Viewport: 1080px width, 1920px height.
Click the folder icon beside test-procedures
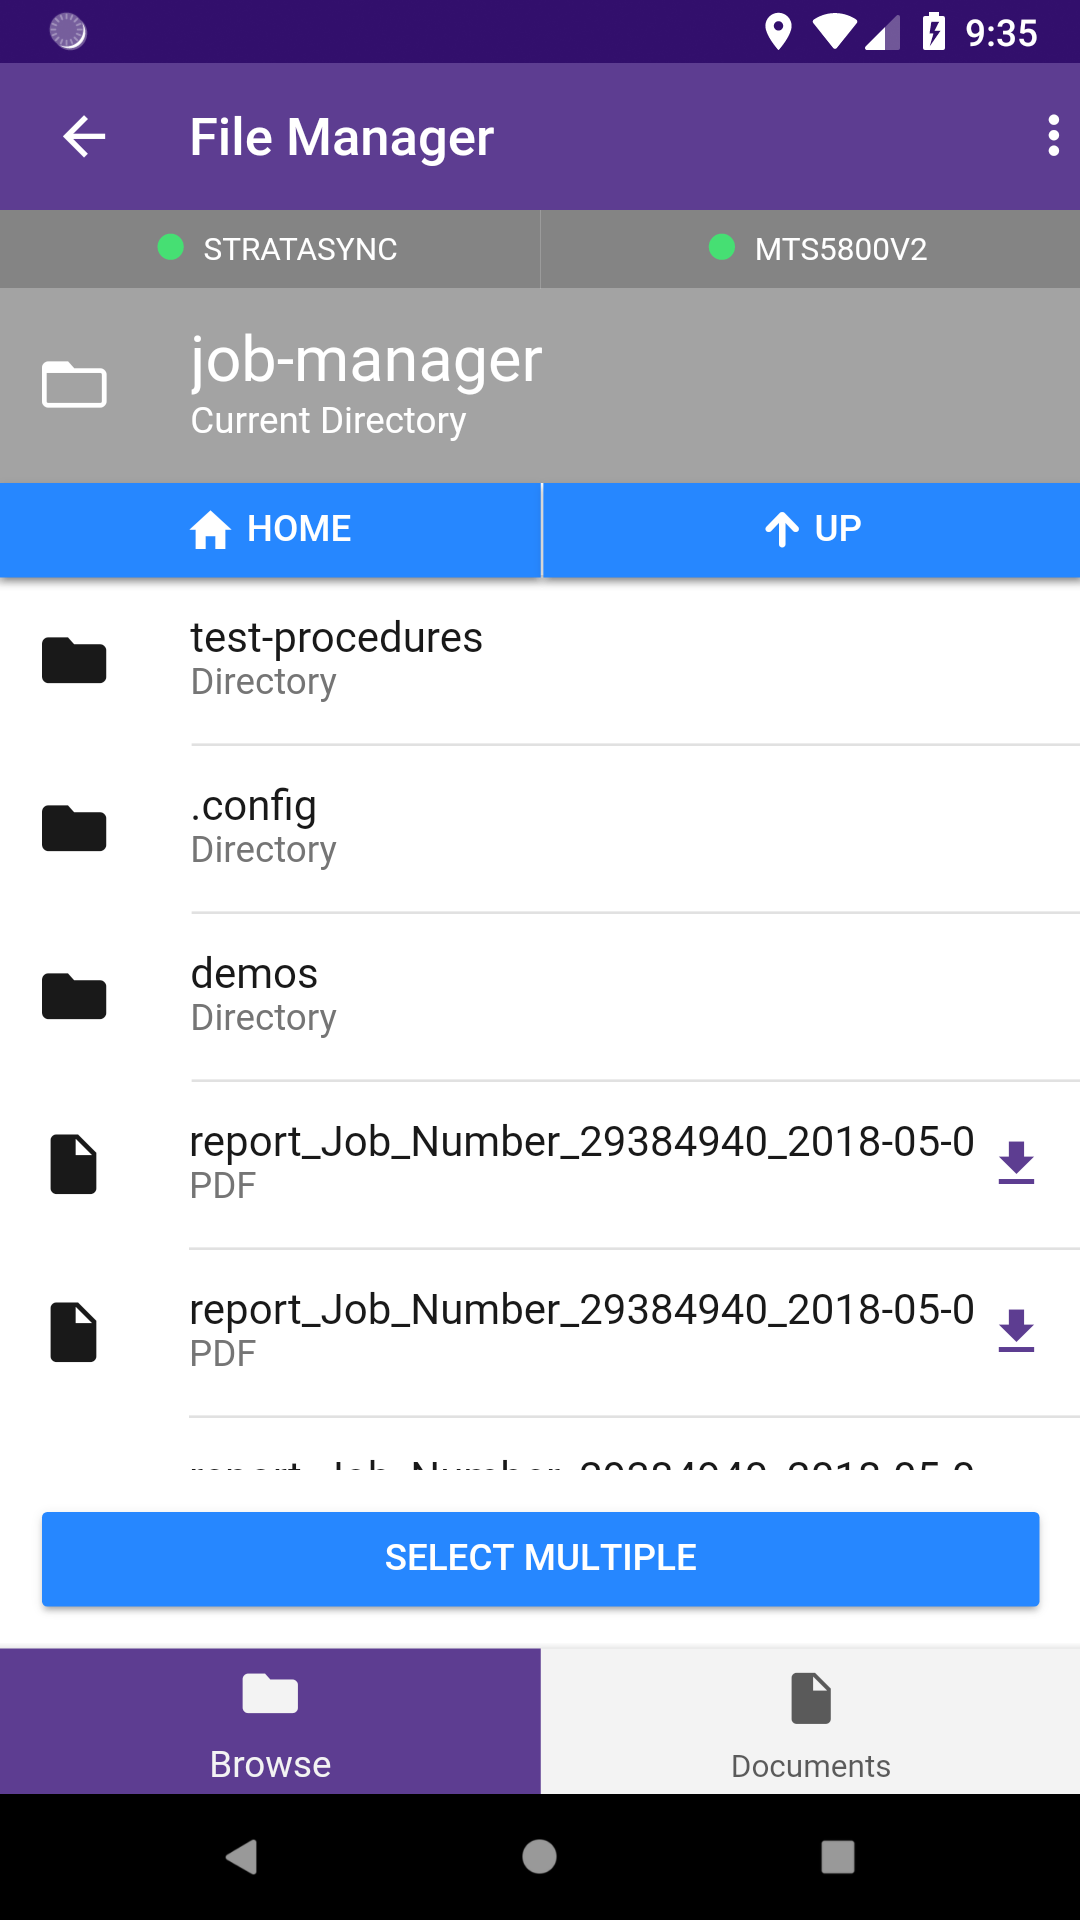74,660
